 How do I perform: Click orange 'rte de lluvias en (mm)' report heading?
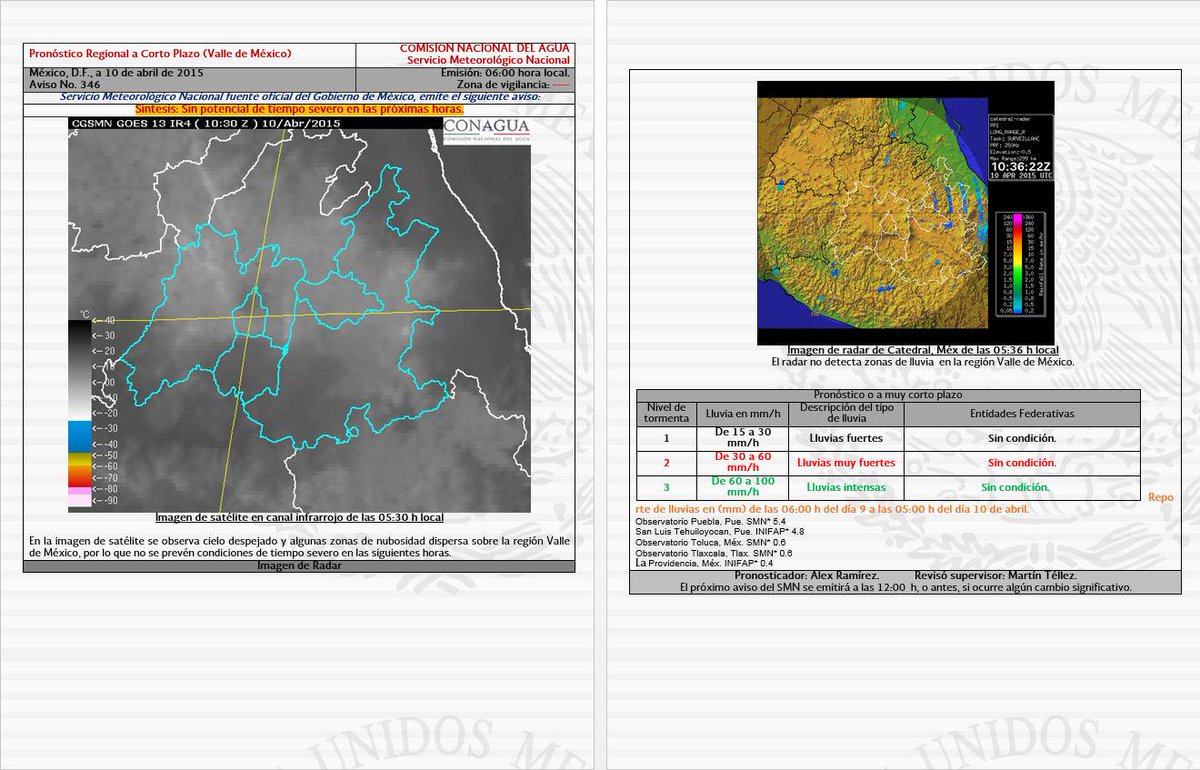(832, 509)
